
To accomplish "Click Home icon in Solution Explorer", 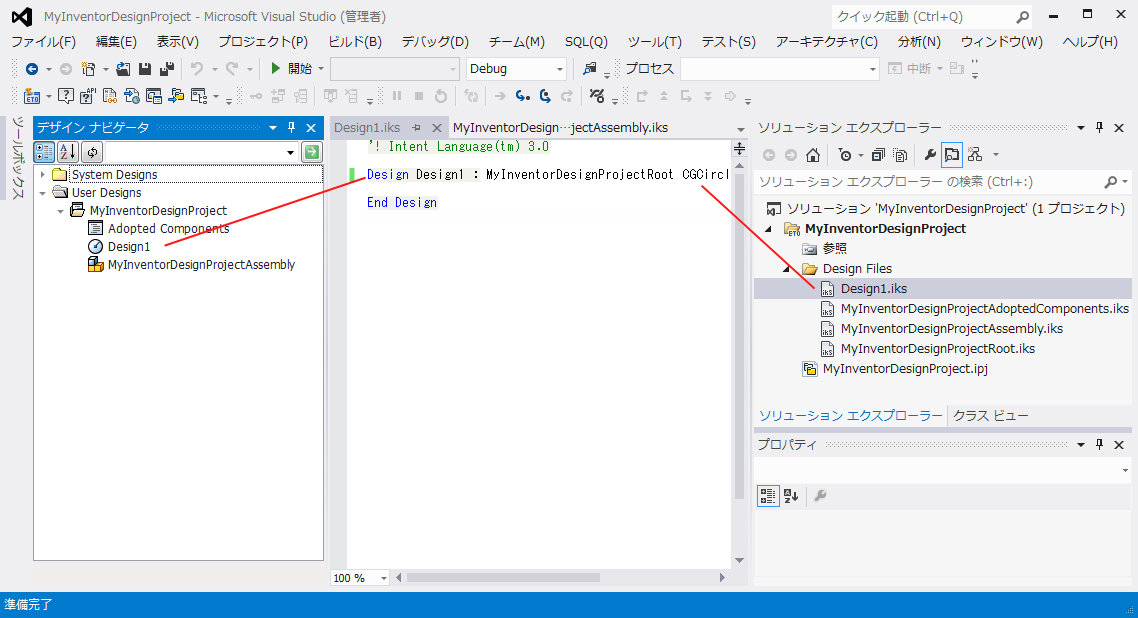I will (813, 154).
